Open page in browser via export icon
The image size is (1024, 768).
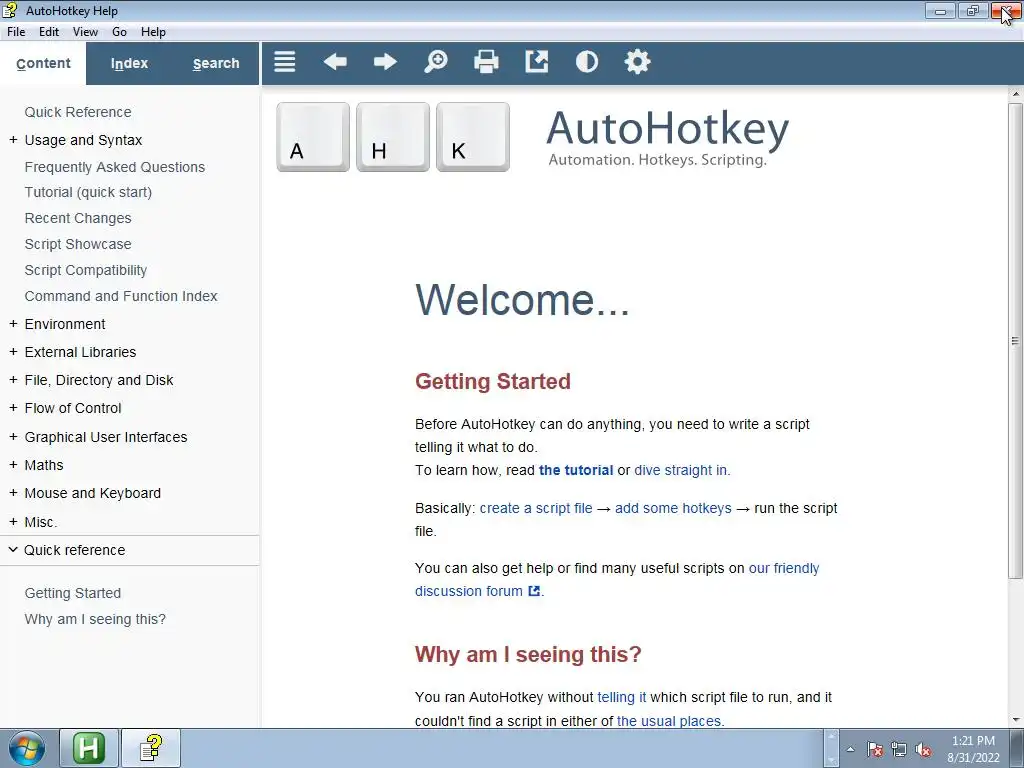tap(537, 62)
